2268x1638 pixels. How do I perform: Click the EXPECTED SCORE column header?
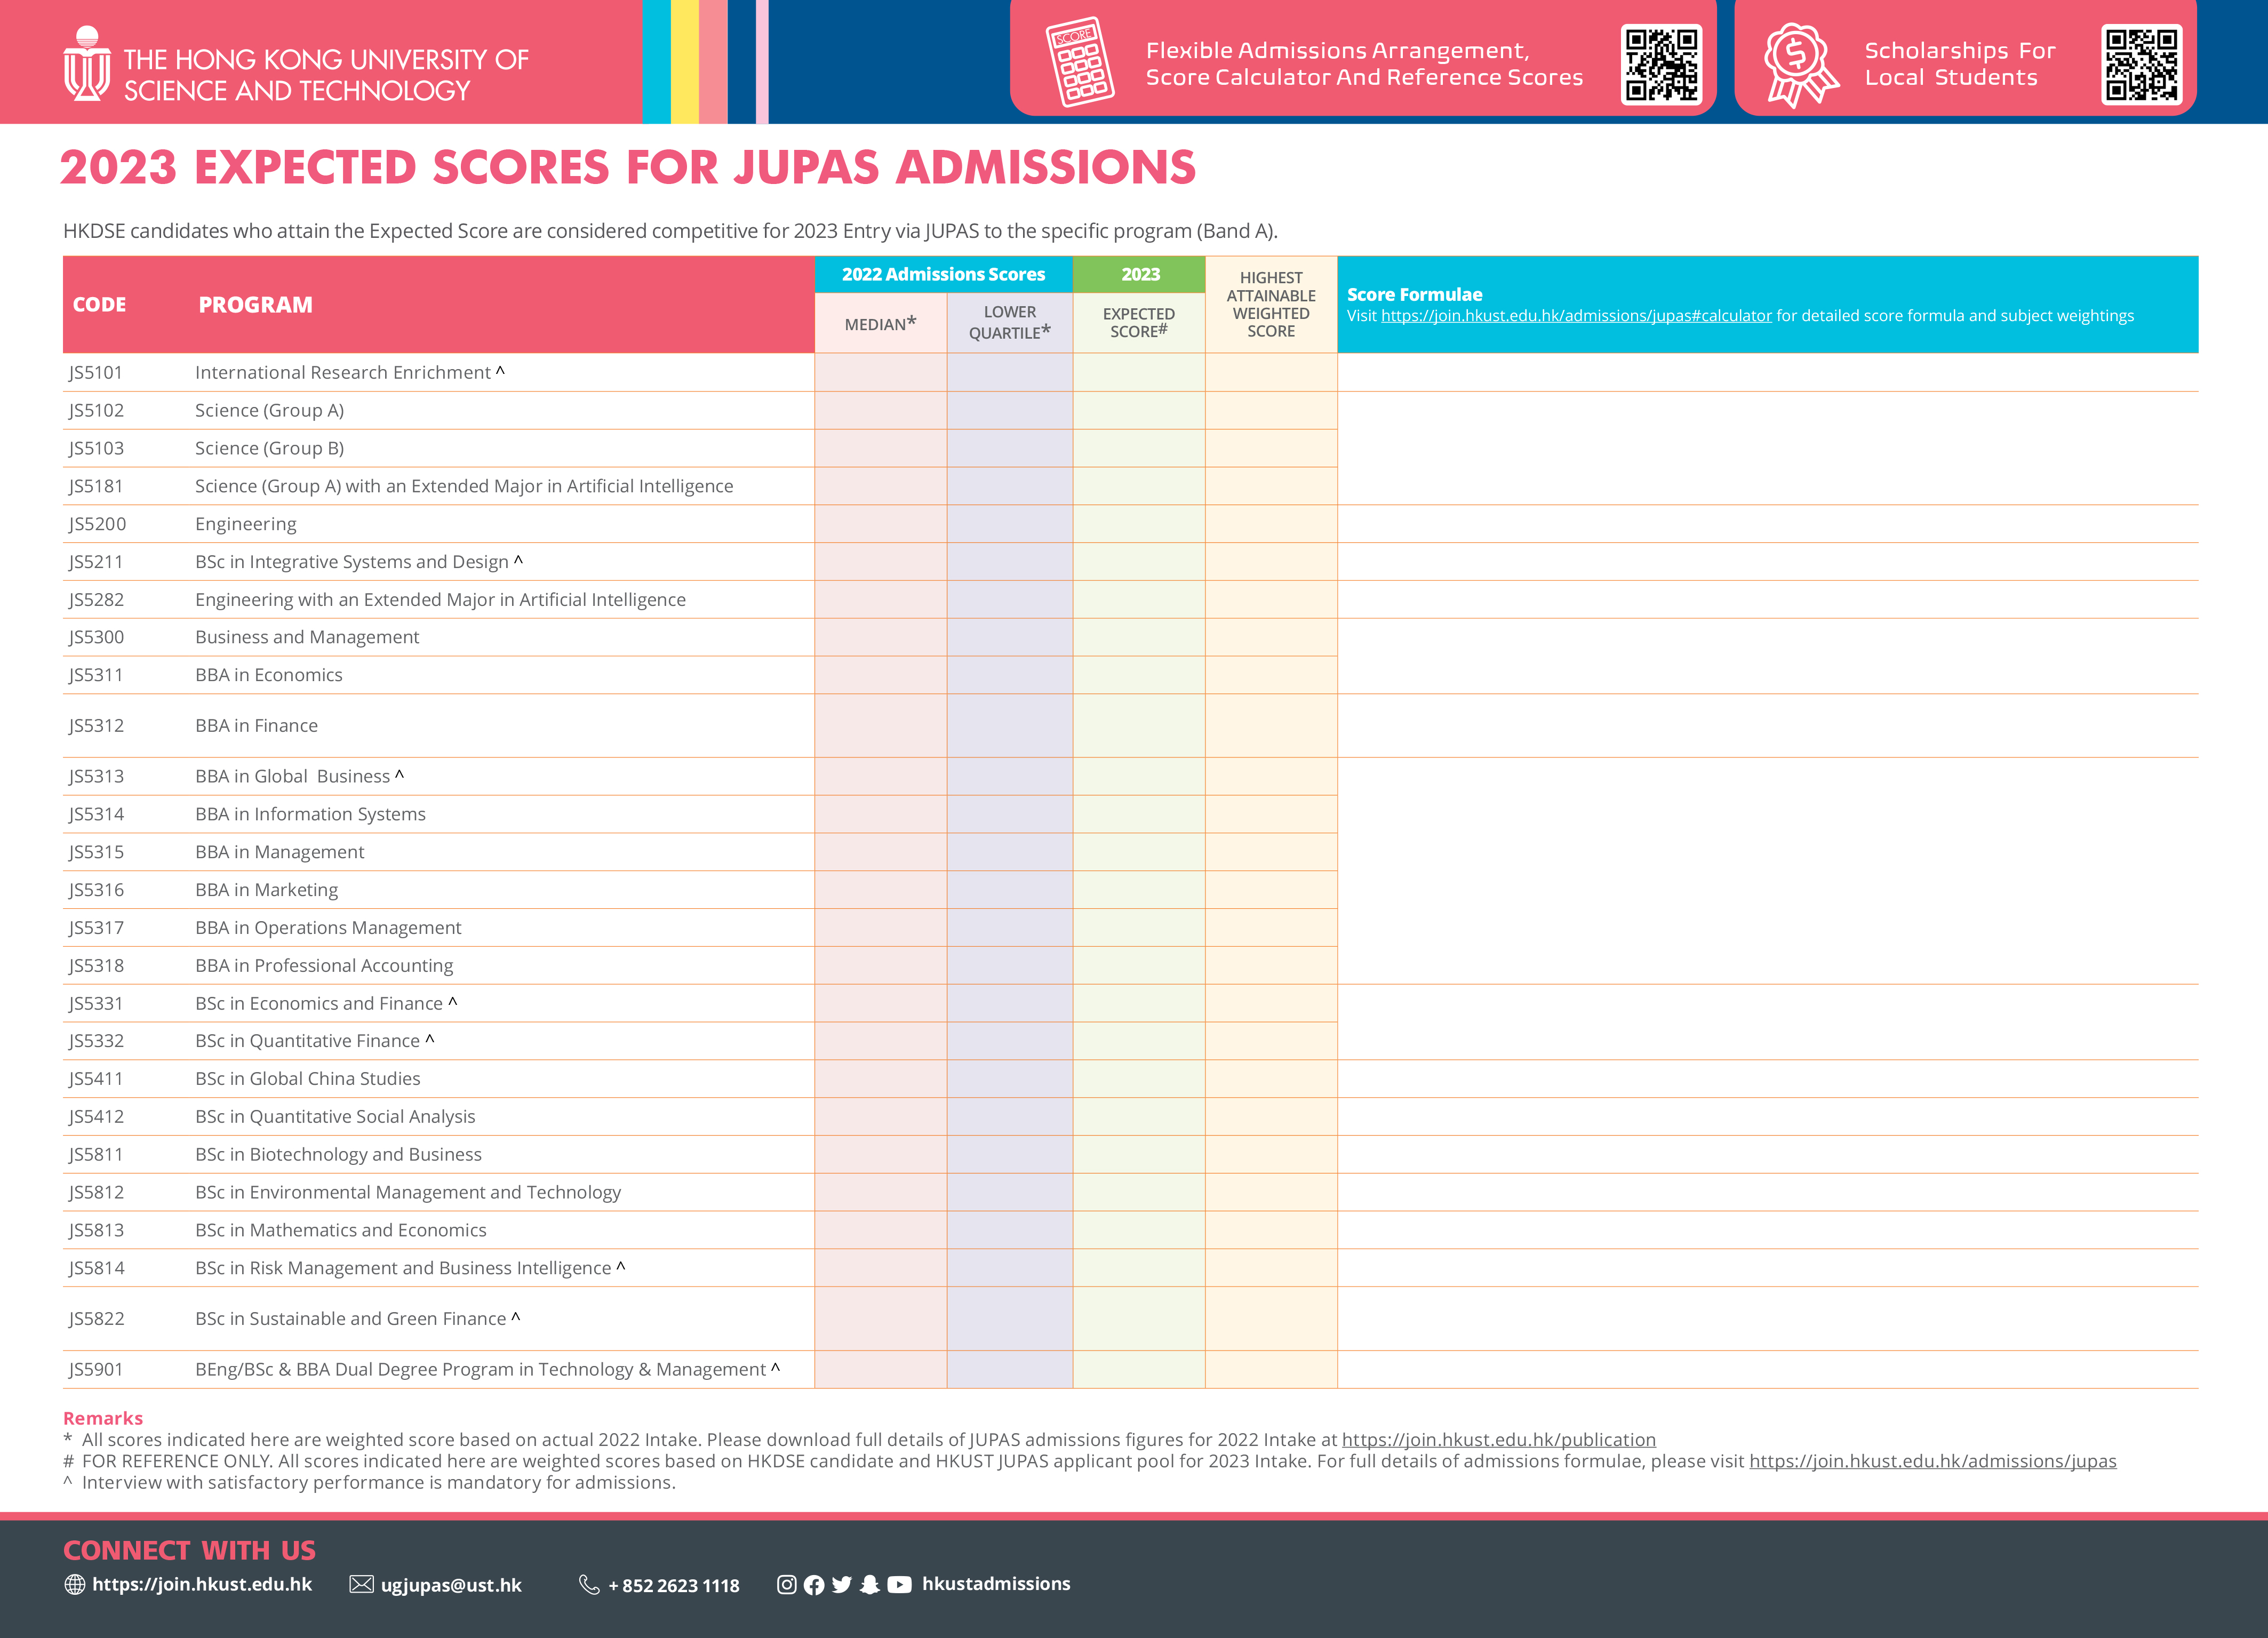[1139, 323]
